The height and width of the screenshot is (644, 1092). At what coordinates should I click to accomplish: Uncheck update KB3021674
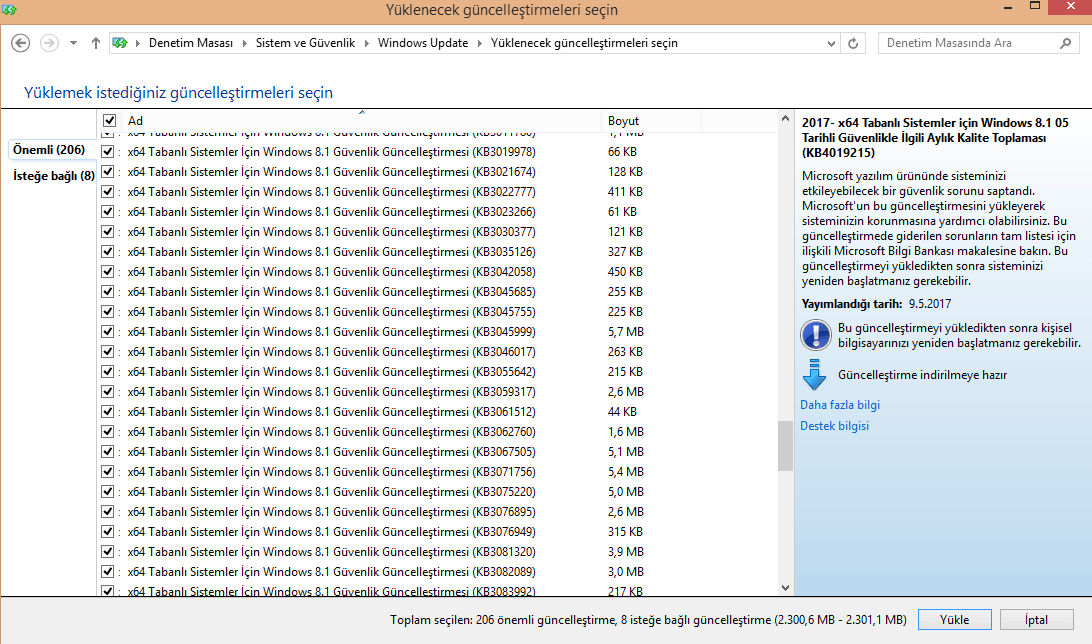click(108, 171)
